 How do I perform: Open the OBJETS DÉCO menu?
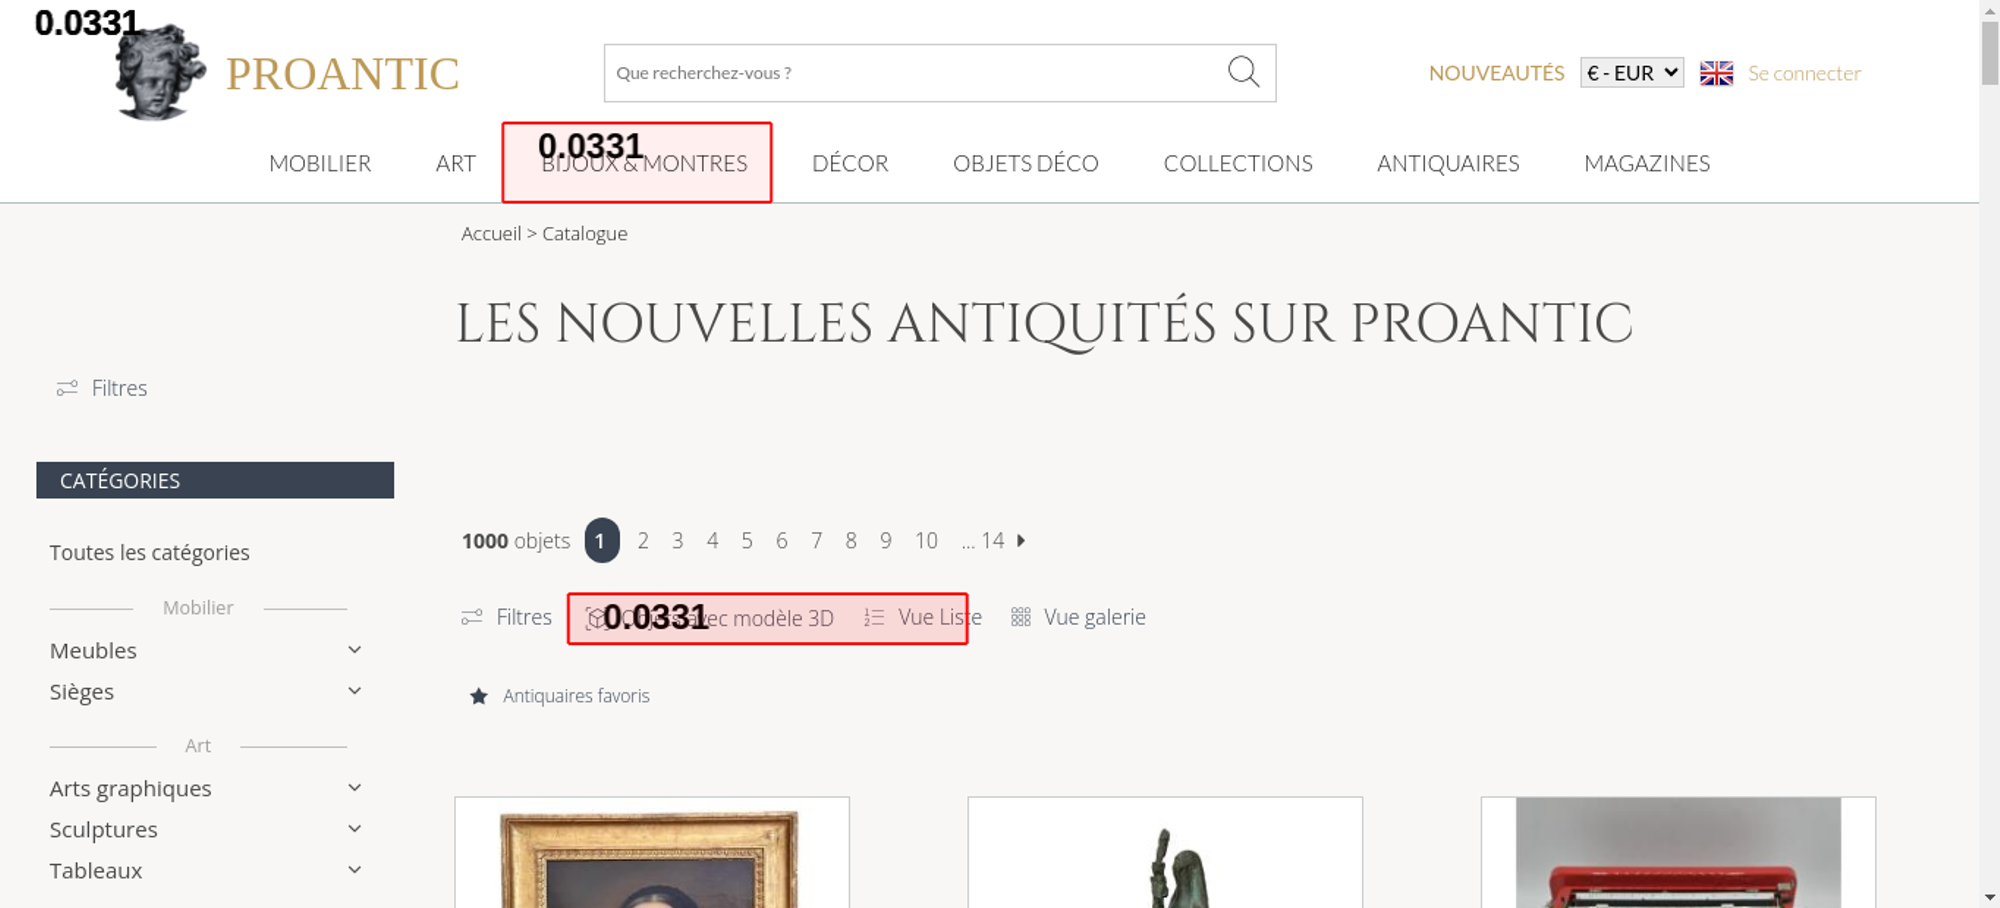tap(1026, 163)
